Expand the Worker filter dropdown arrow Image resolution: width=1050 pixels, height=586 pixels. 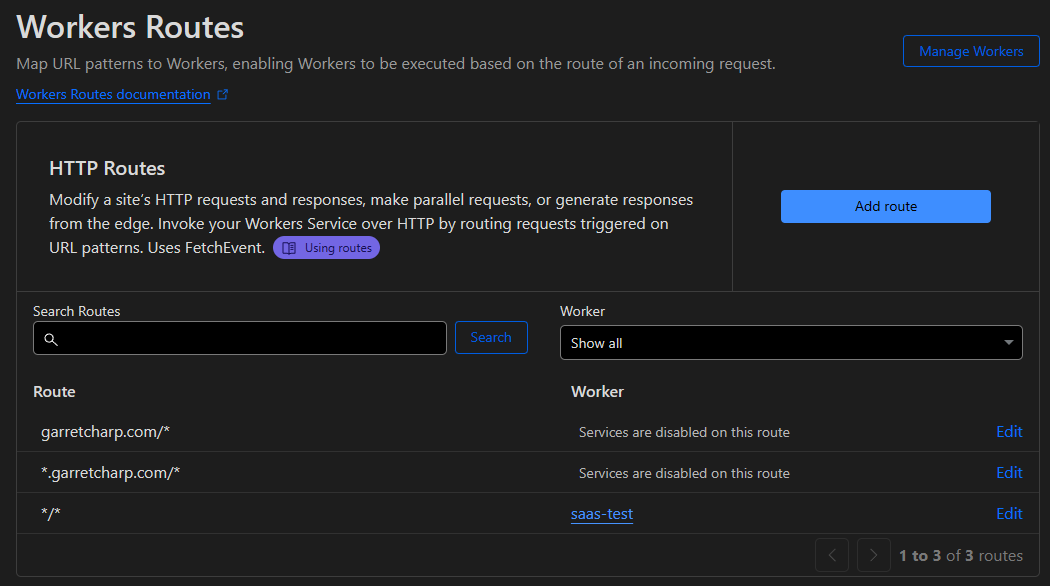click(1008, 343)
